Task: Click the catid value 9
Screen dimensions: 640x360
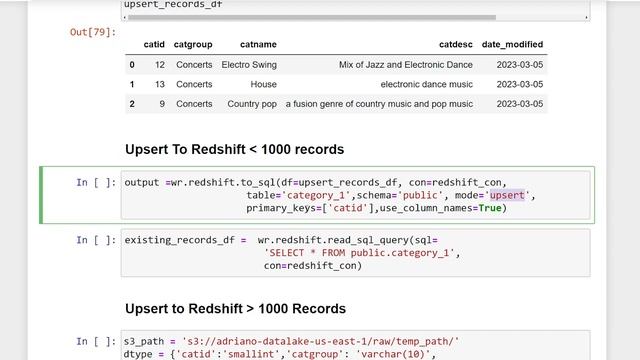Action: (162, 104)
